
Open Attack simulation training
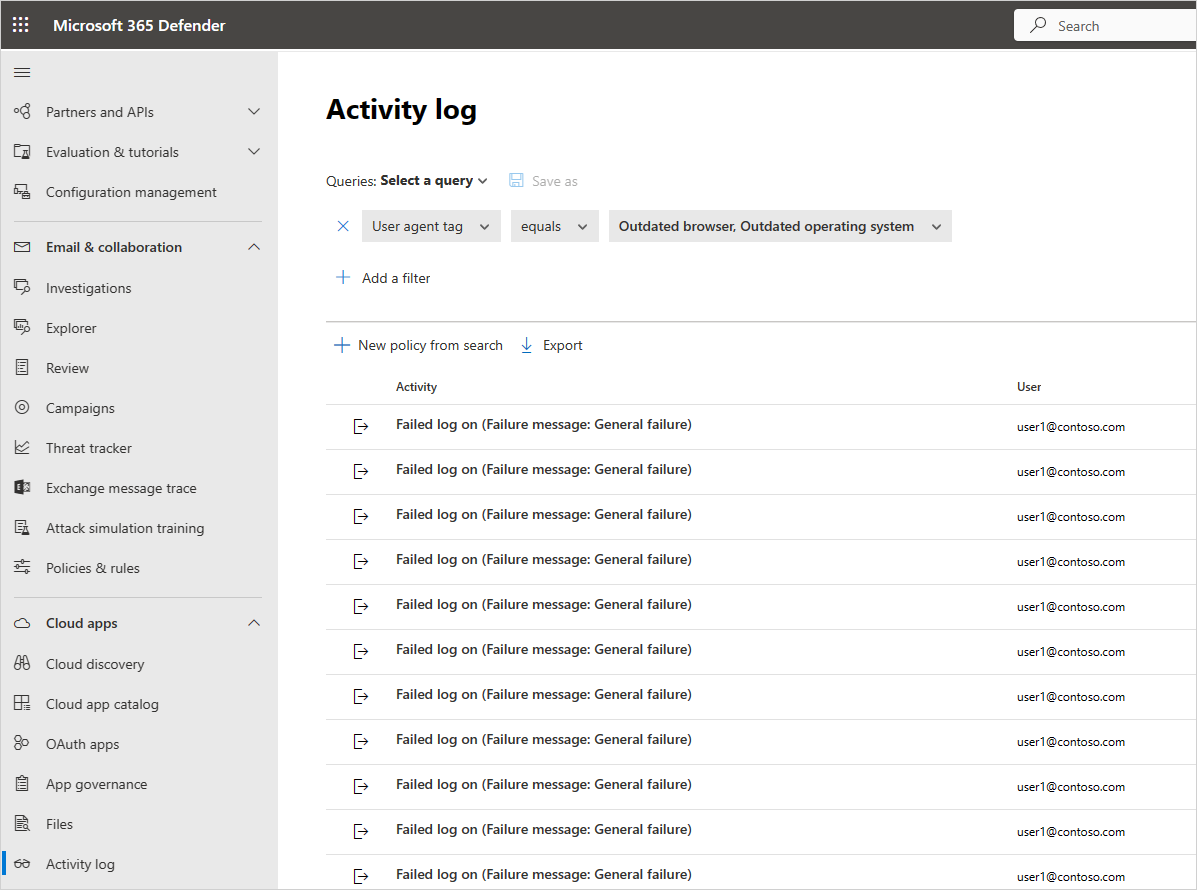(x=125, y=527)
